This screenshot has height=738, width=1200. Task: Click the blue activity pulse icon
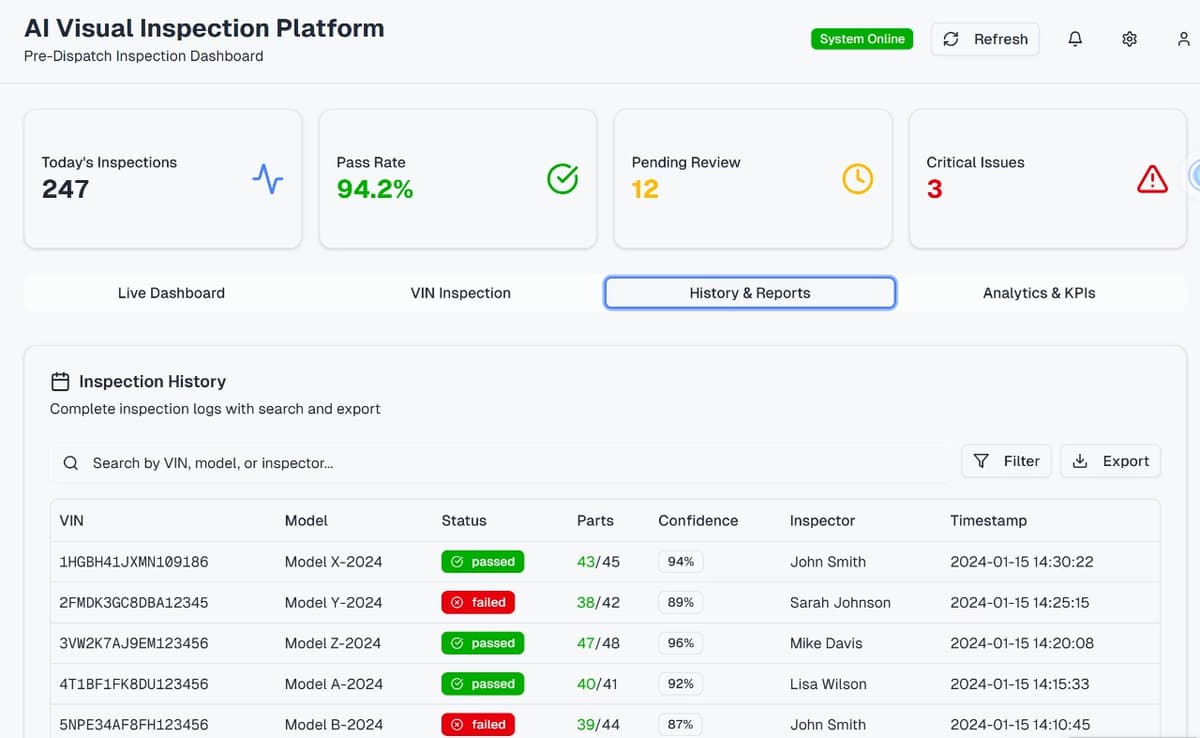point(267,179)
